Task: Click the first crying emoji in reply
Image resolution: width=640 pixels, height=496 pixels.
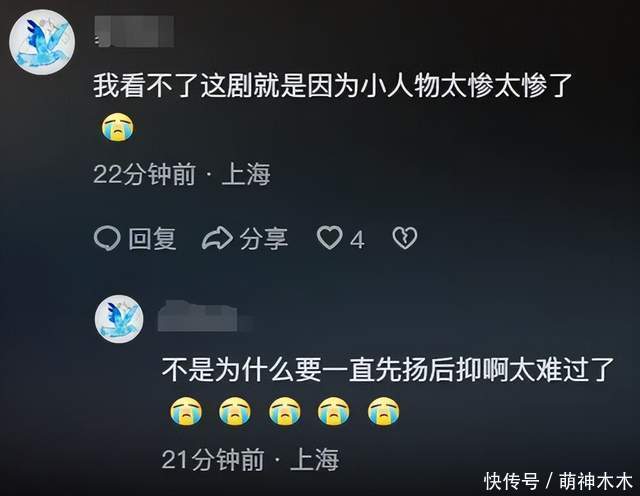Action: 186,411
